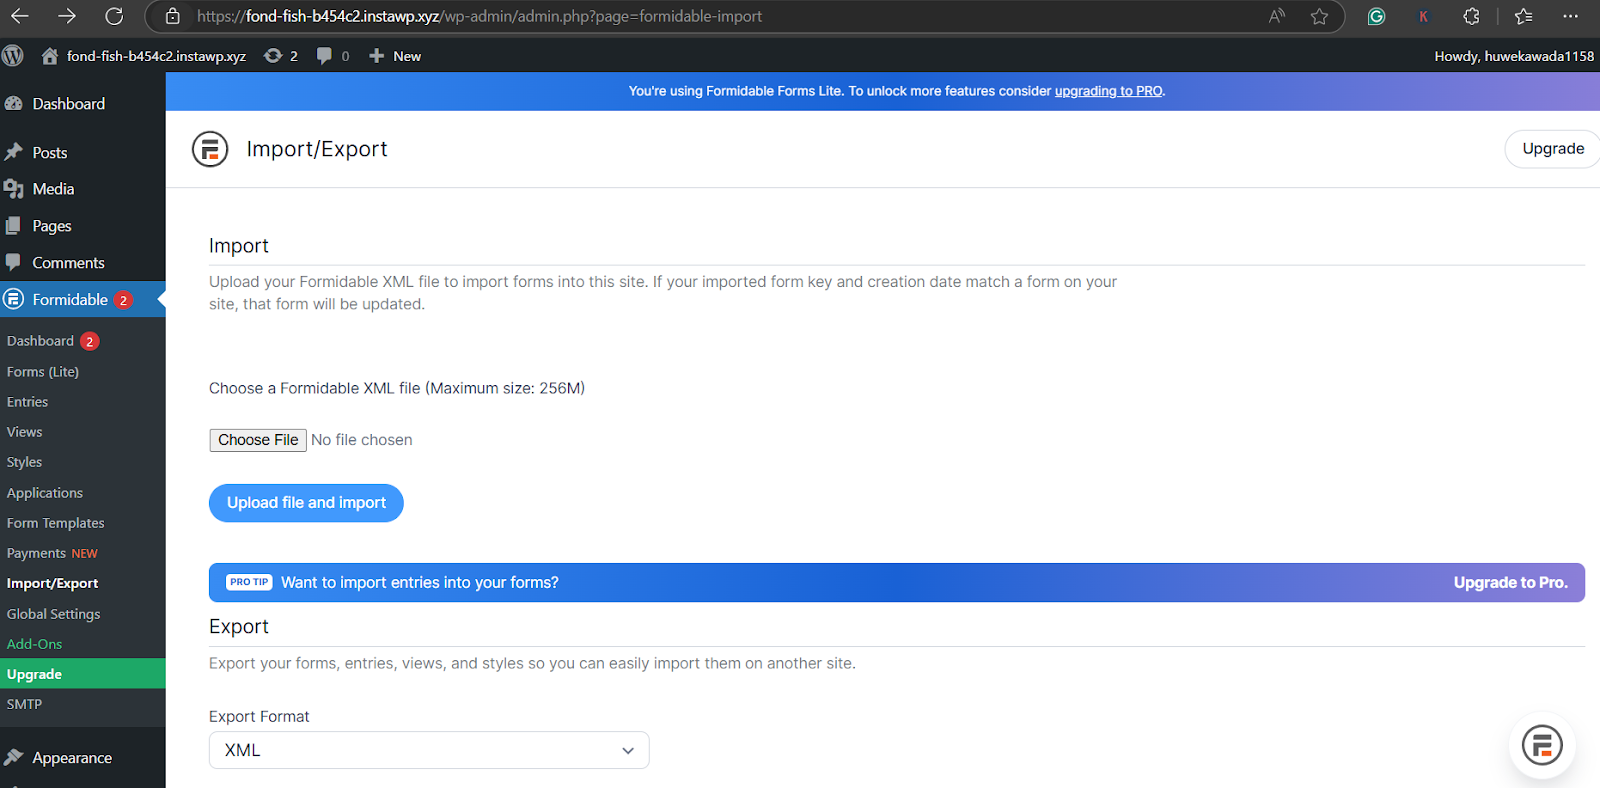Viewport: 1600px width, 788px height.
Task: Click the New plus icon in admin bar
Action: coord(376,56)
